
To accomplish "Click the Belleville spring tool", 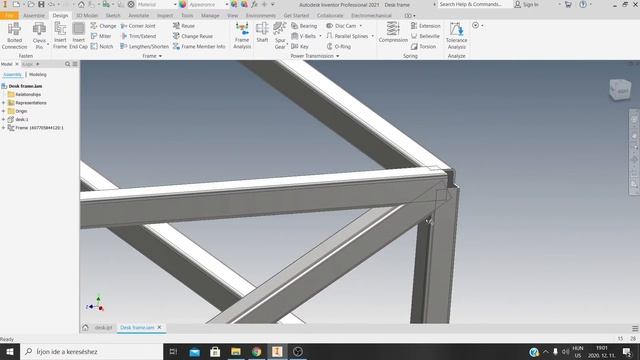I will coord(425,36).
